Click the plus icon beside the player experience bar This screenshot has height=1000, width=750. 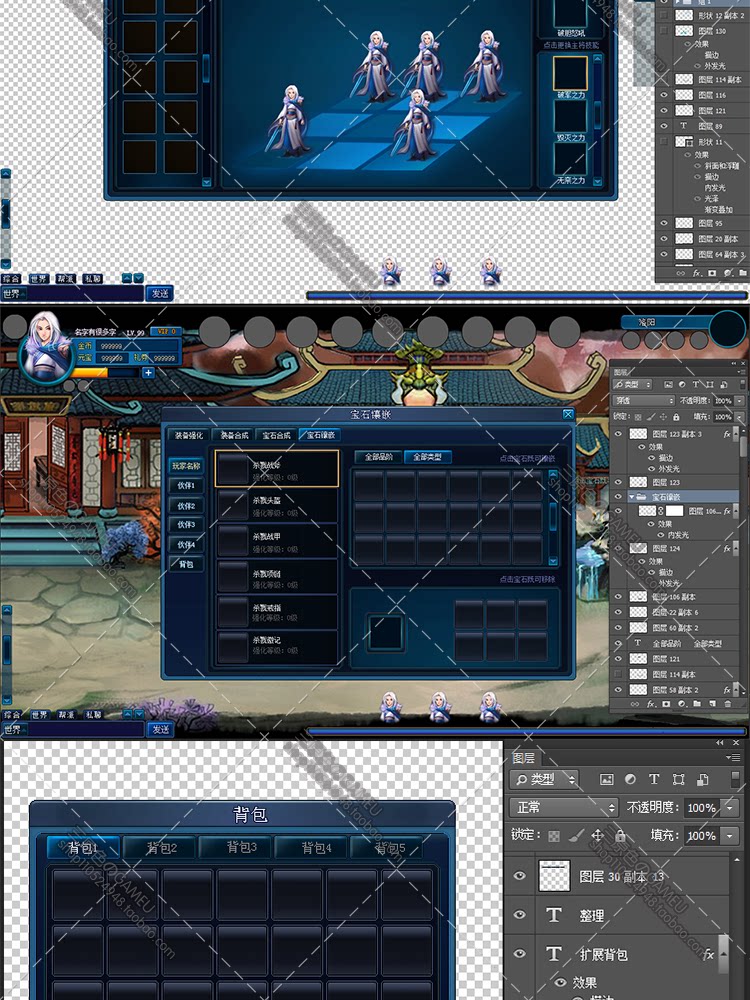pos(148,372)
